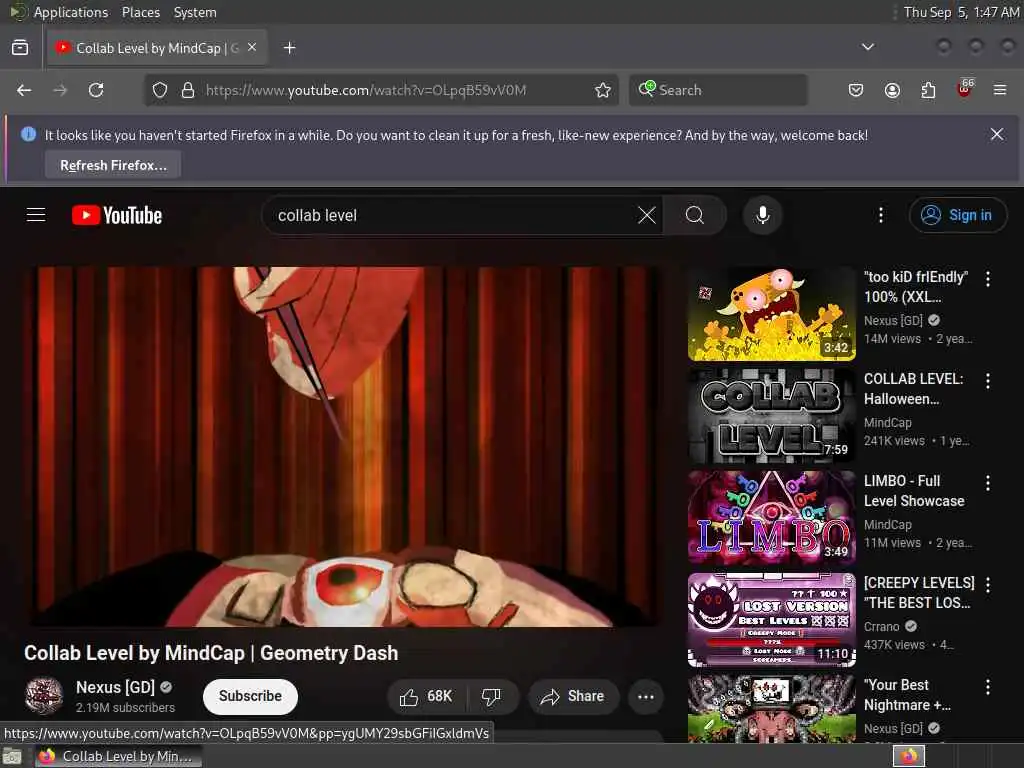Open the "too kiD frIEndly" 100% title link
1024x768 pixels.
pos(916,287)
